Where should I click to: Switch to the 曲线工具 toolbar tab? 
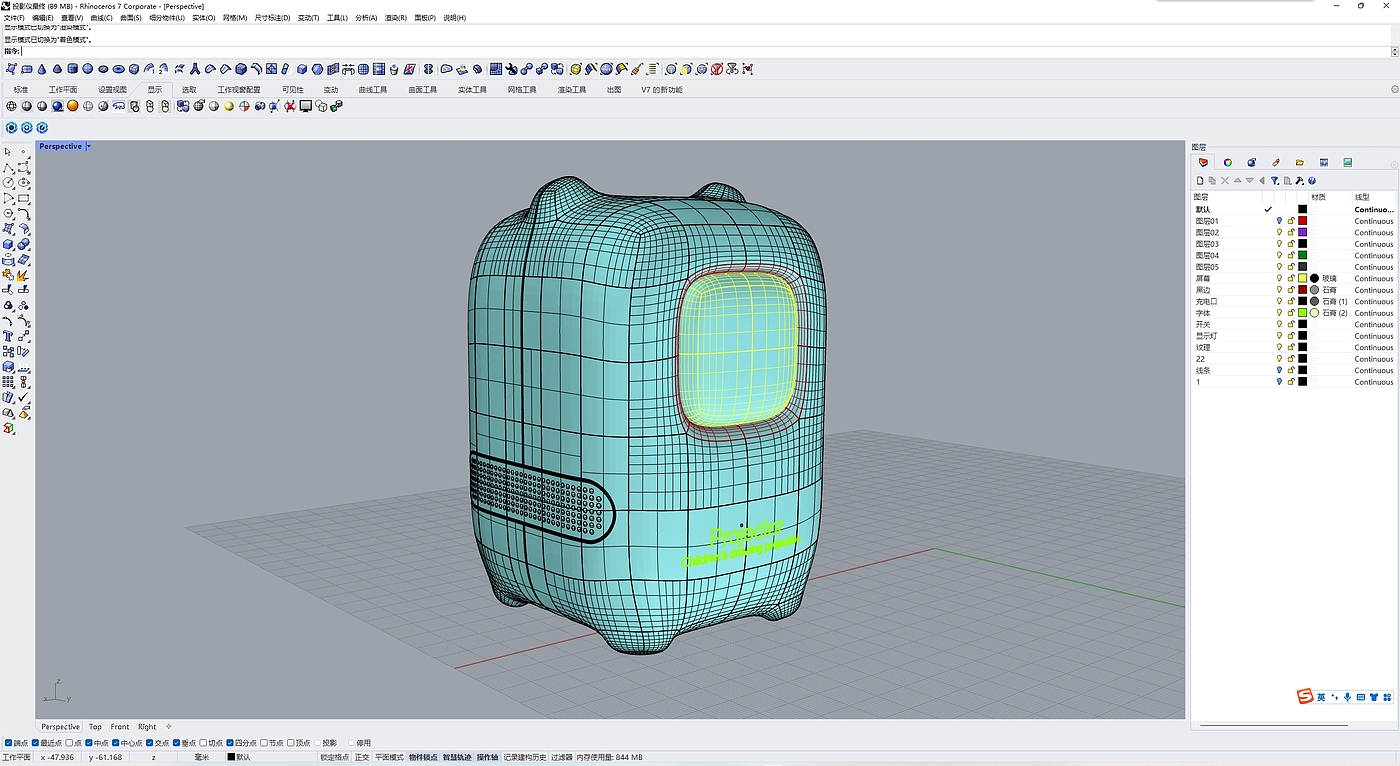point(372,90)
